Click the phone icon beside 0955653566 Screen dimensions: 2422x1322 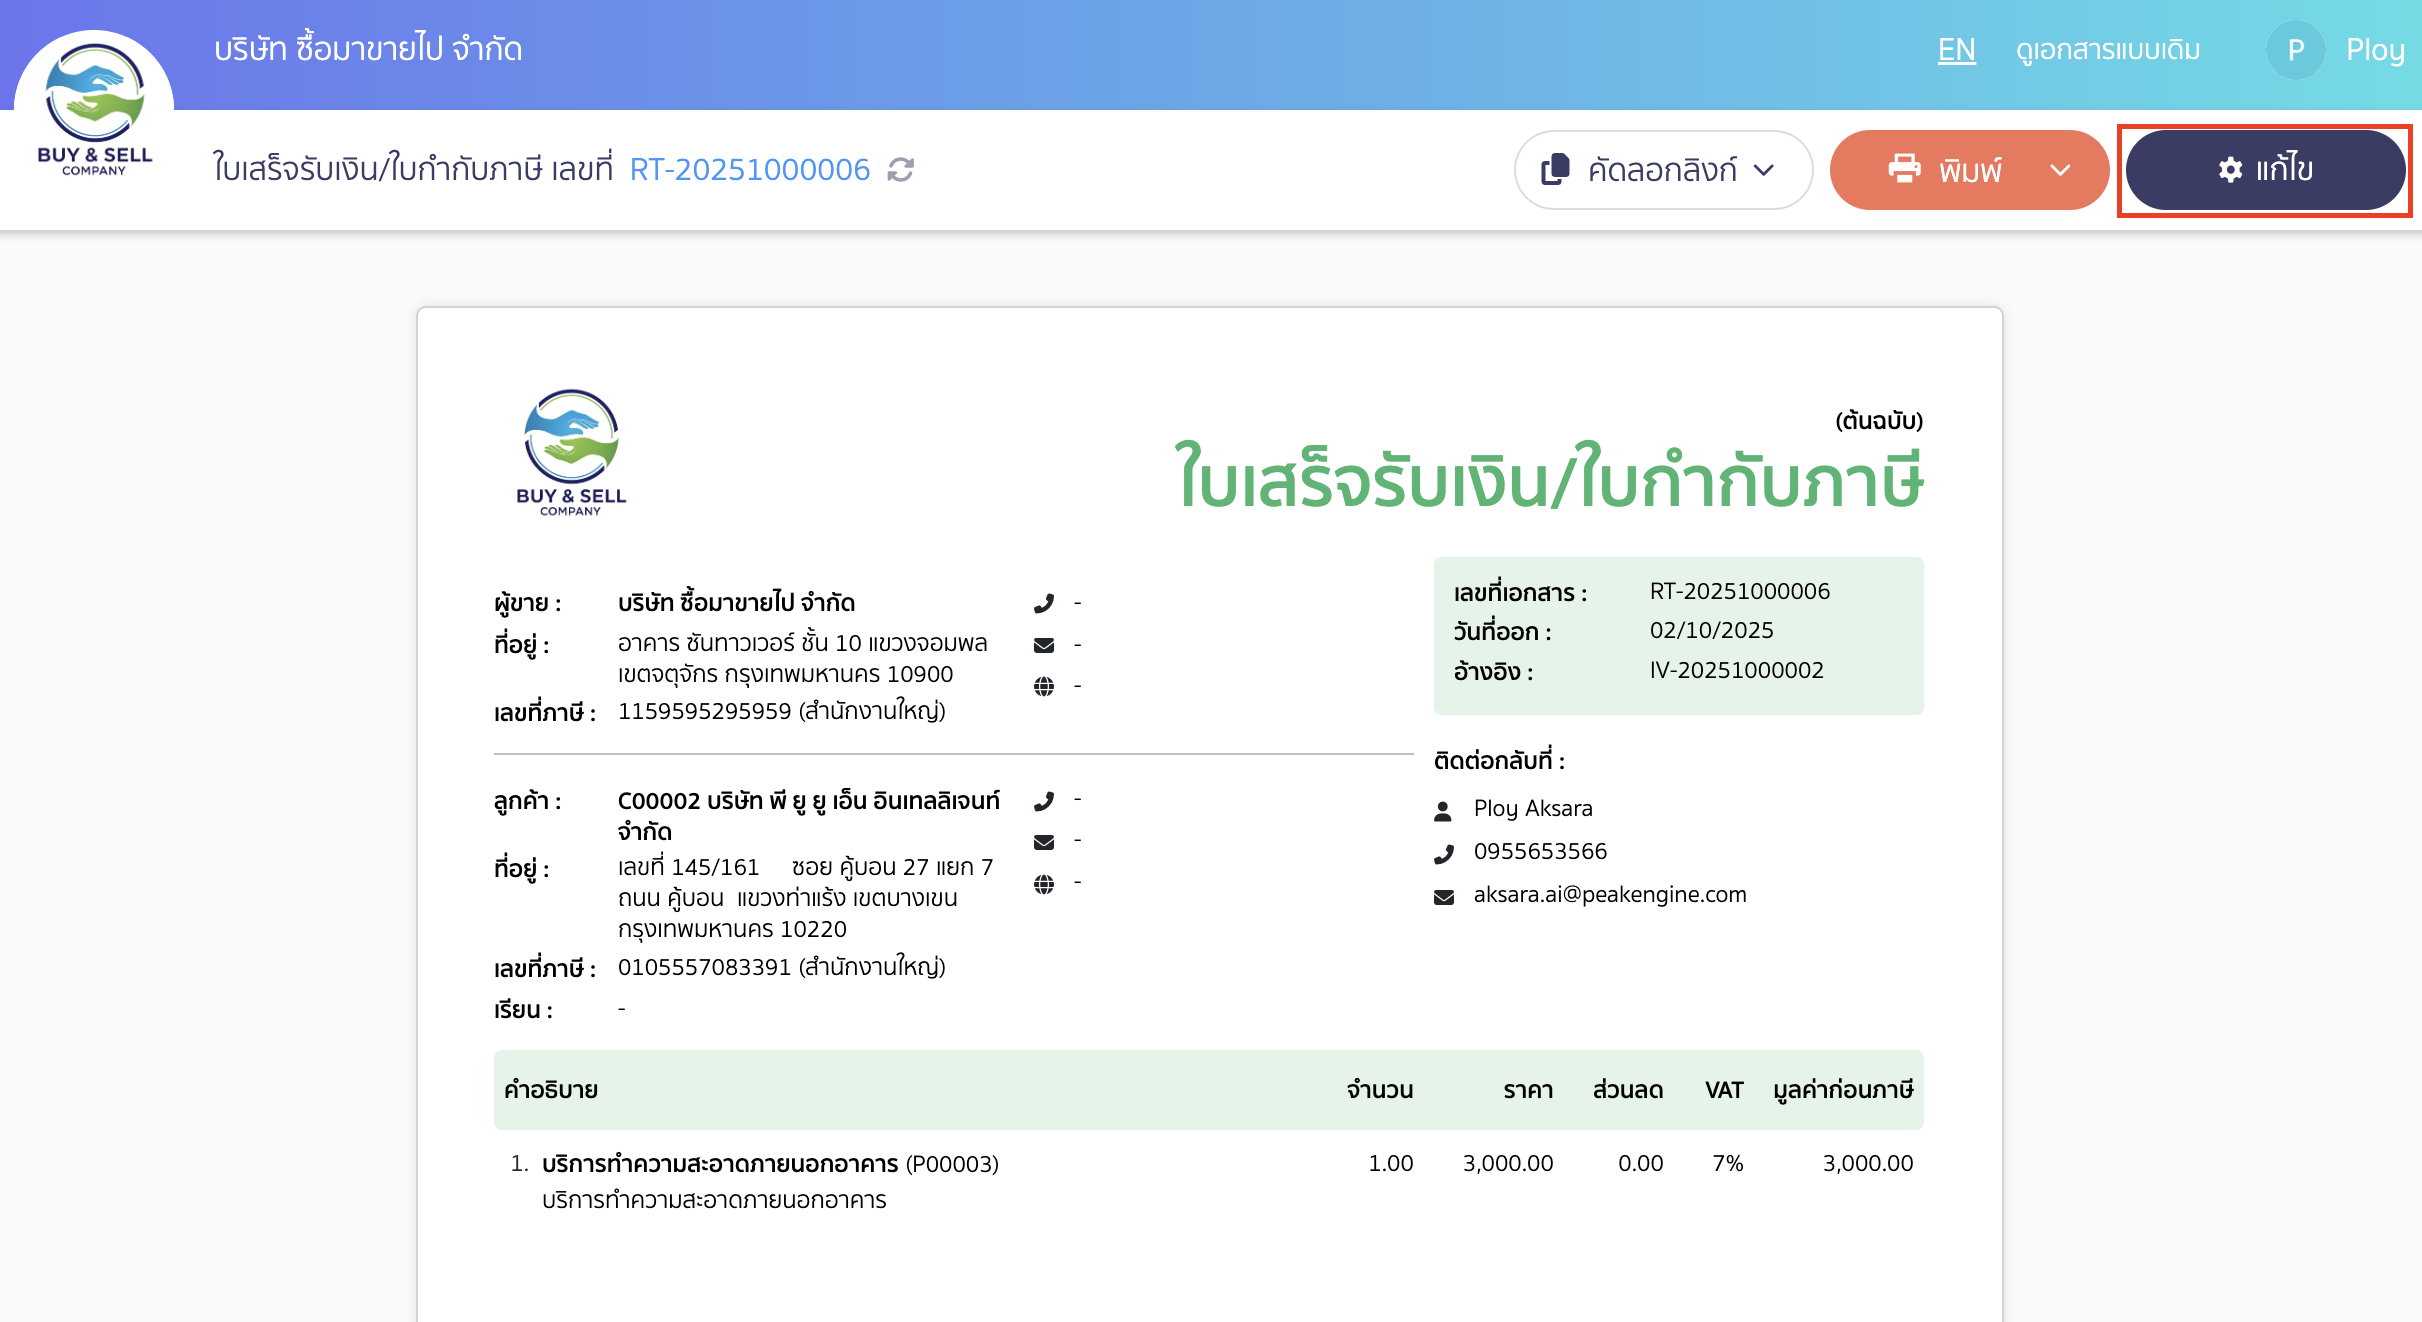pyautogui.click(x=1442, y=852)
